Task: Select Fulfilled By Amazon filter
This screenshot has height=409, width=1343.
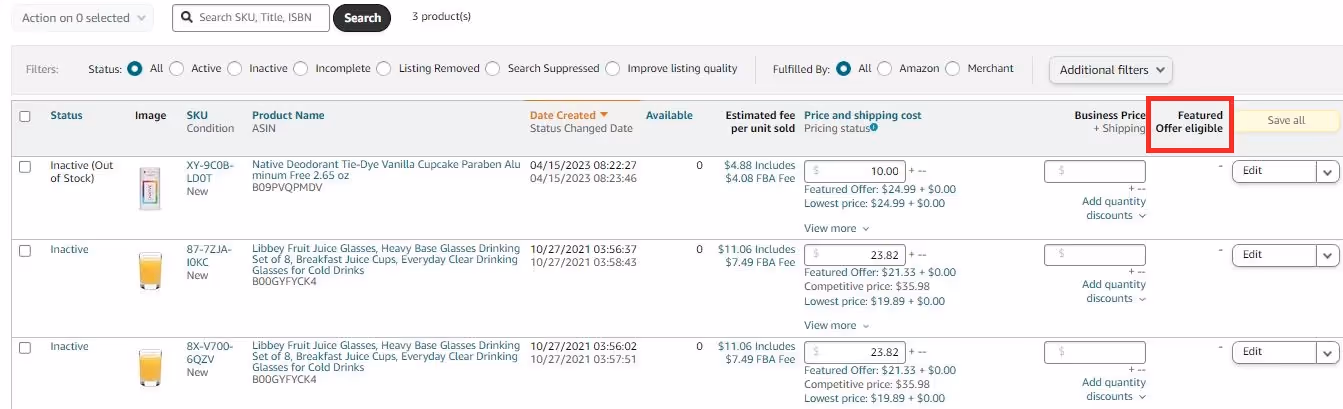Action: tap(884, 69)
